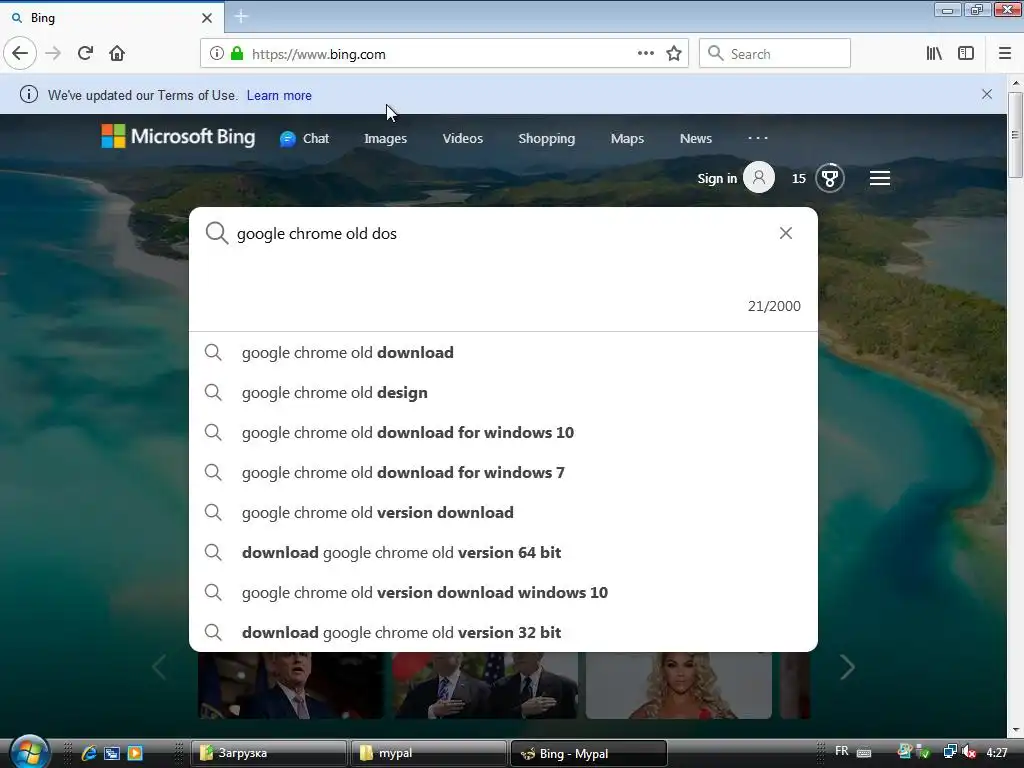Open the FR language indicator
The height and width of the screenshot is (768, 1024).
tap(842, 751)
